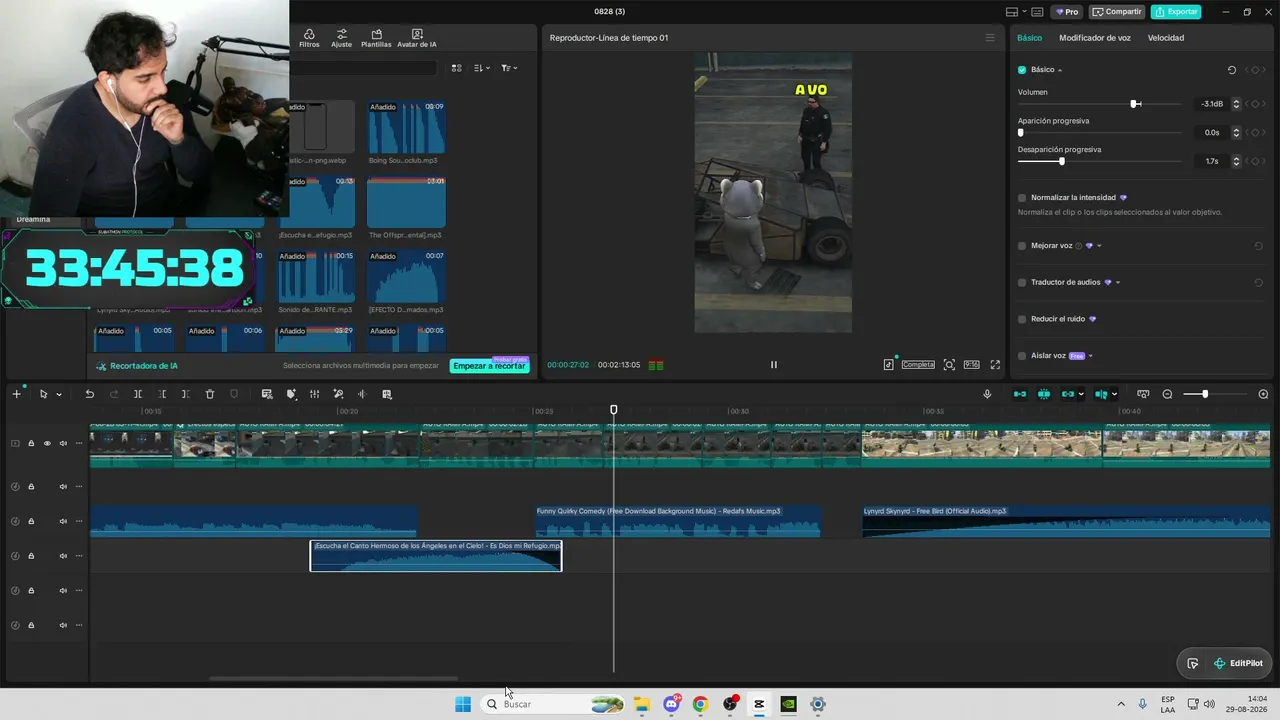
Task: Open the EditPilot assistant
Action: pyautogui.click(x=1238, y=663)
